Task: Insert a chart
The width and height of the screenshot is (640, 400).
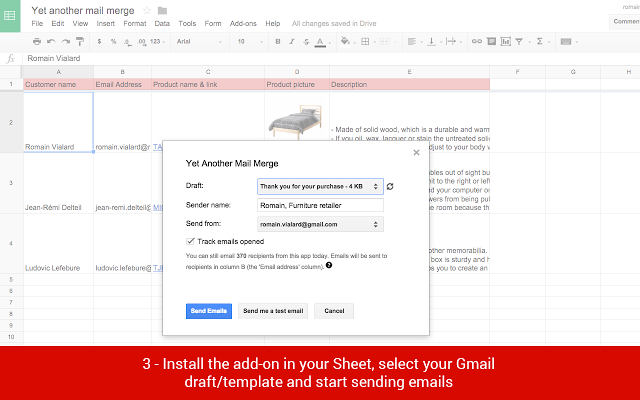Action: [x=506, y=41]
